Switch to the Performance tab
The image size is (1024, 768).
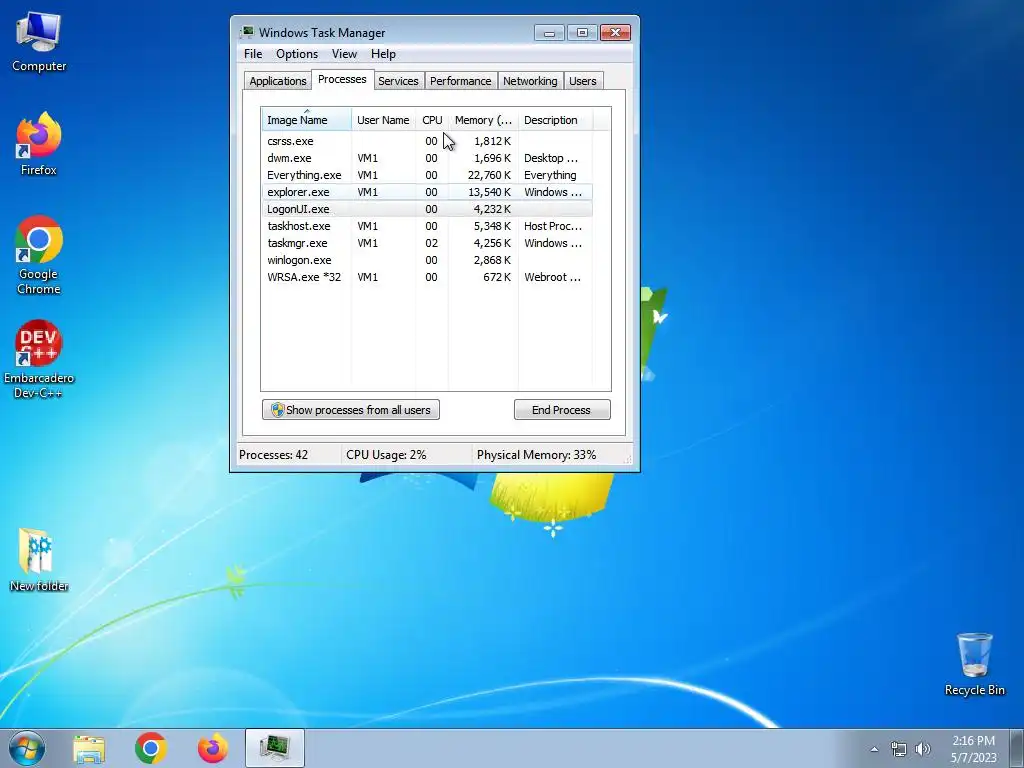(460, 81)
